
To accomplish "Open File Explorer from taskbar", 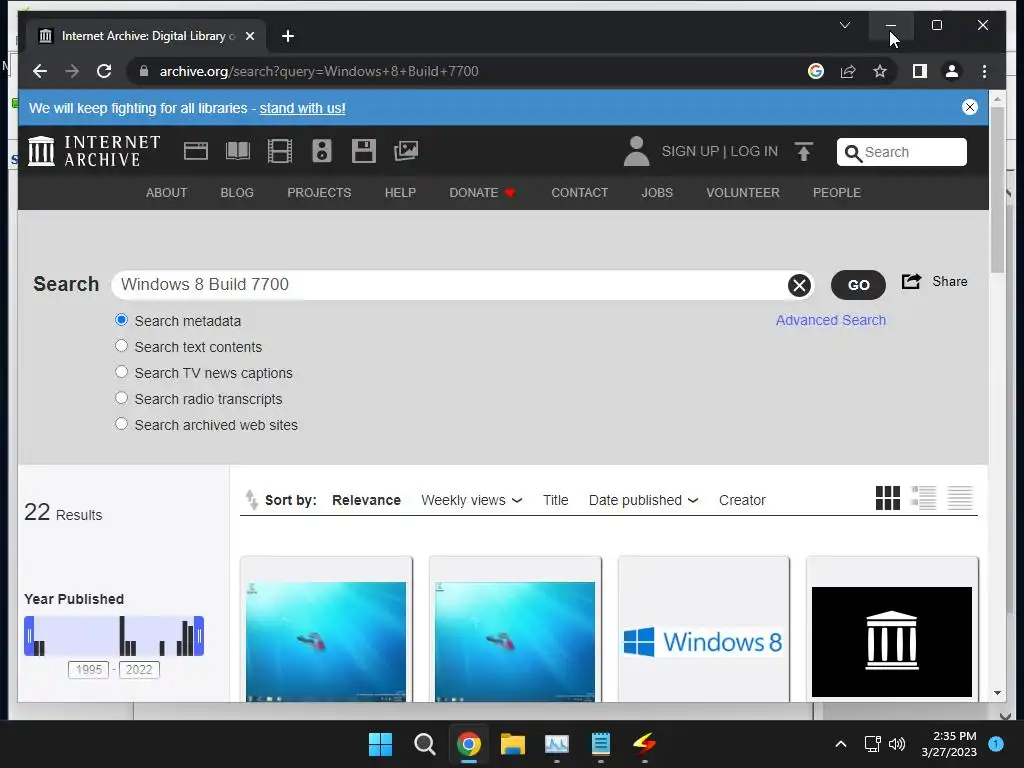I will (513, 744).
